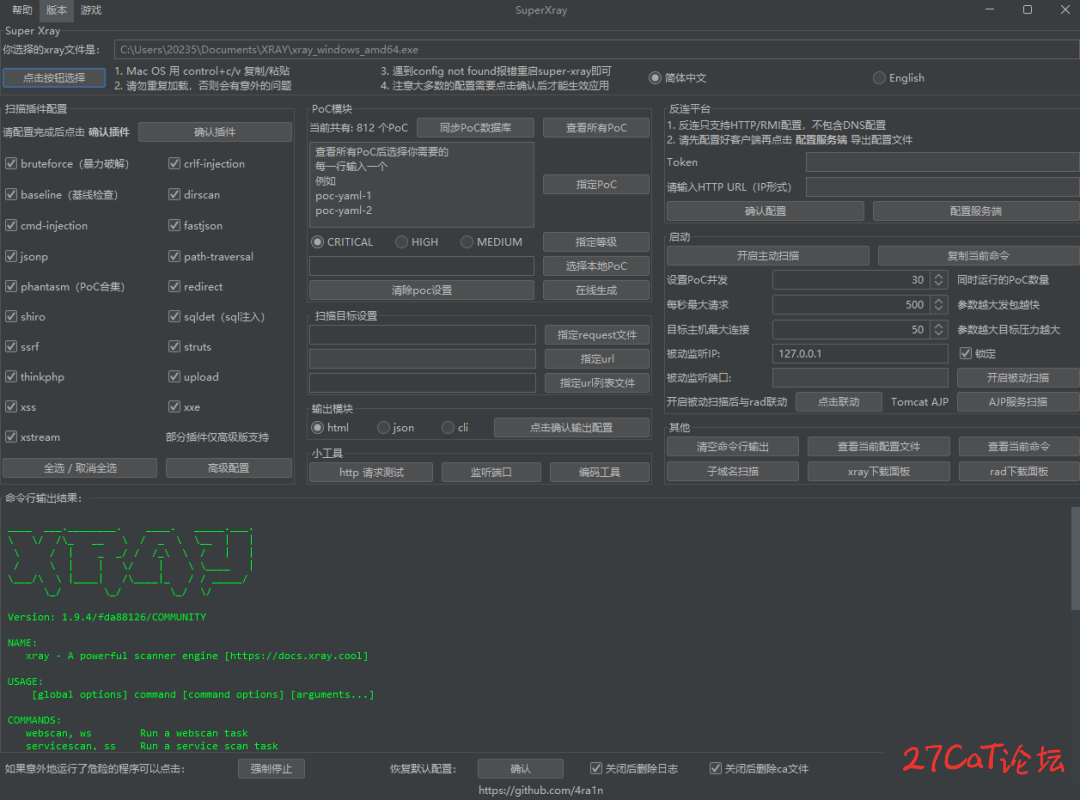Toggle the cmd-injection checkbox
Image resolution: width=1080 pixels, height=800 pixels.
pyautogui.click(x=11, y=225)
